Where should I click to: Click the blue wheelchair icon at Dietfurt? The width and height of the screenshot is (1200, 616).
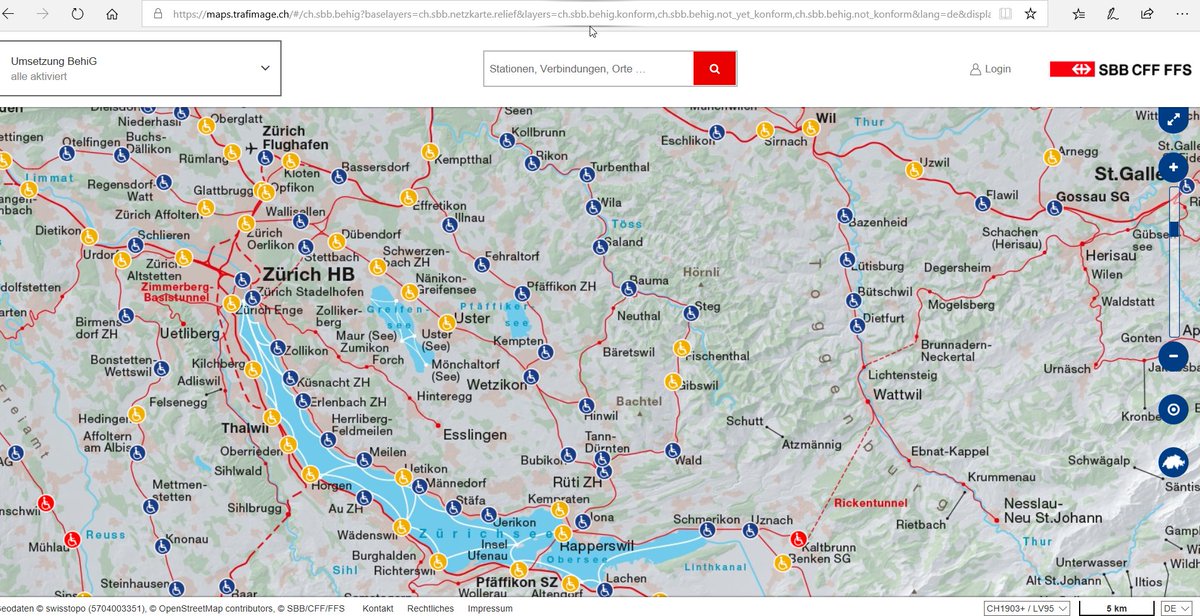pos(857,325)
